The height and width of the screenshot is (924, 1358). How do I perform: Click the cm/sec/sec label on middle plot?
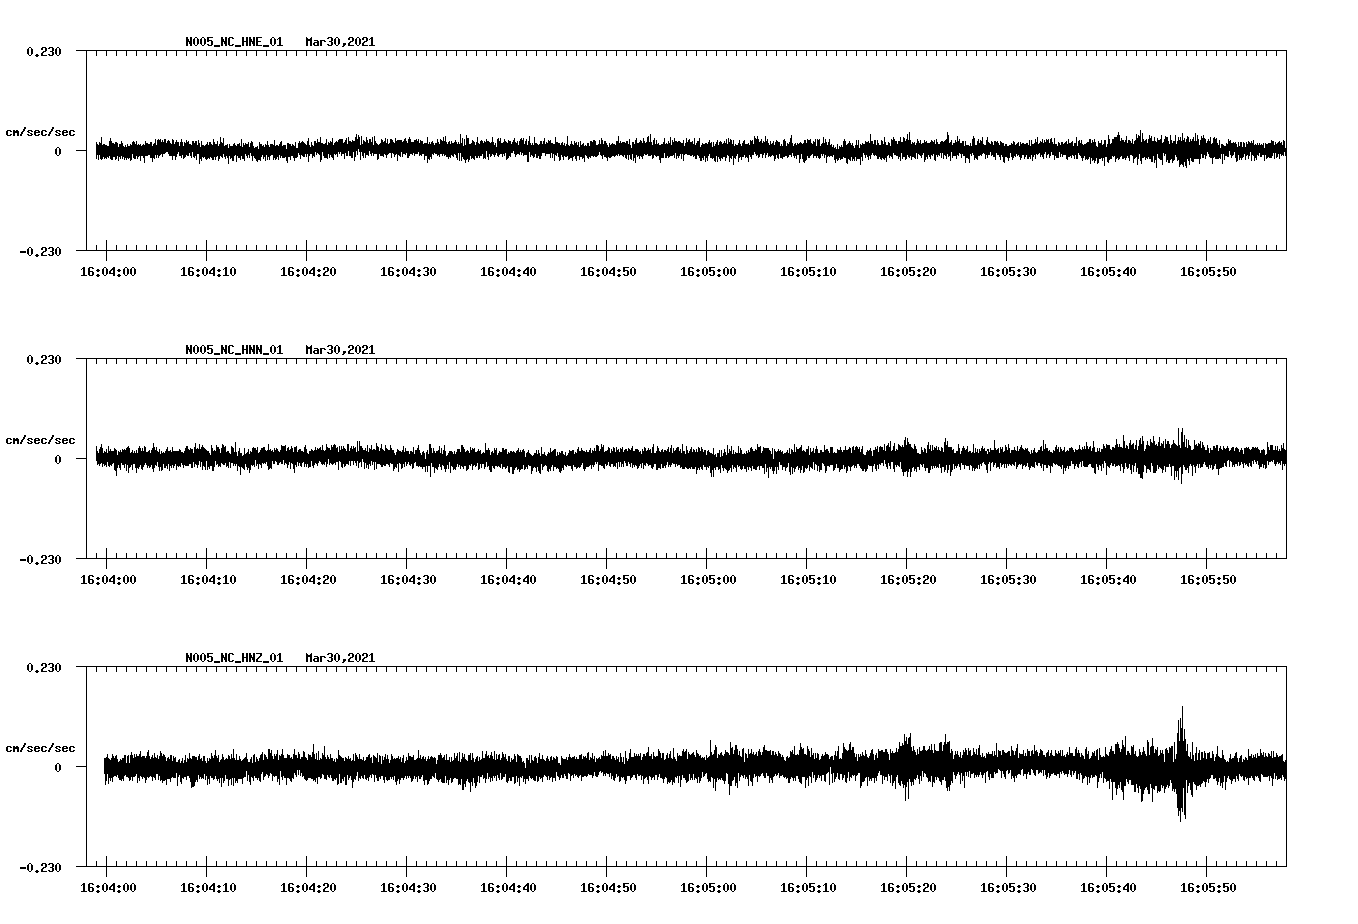(40, 440)
